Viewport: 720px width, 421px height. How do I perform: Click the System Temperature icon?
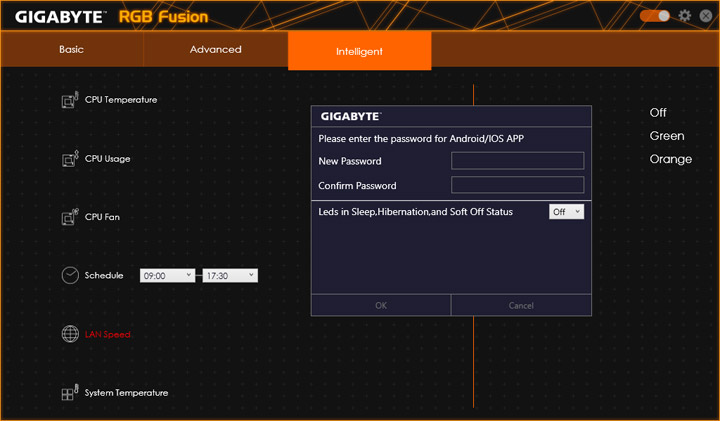[x=70, y=393]
